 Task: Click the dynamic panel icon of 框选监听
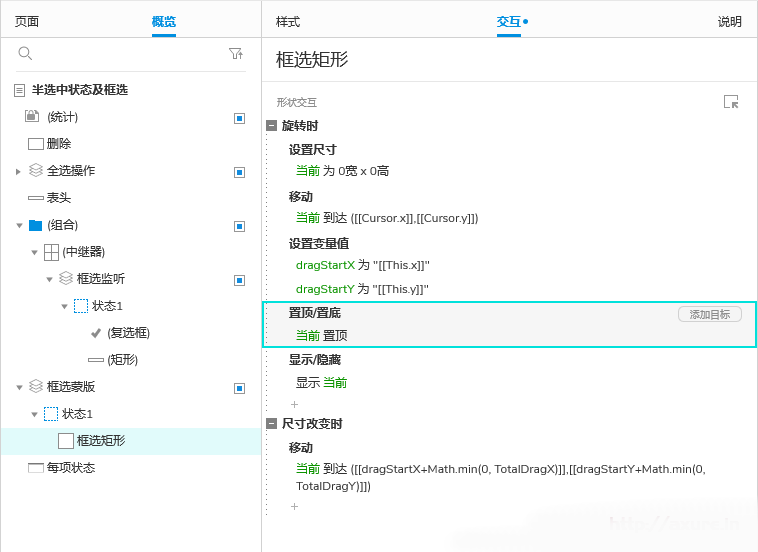pos(66,278)
